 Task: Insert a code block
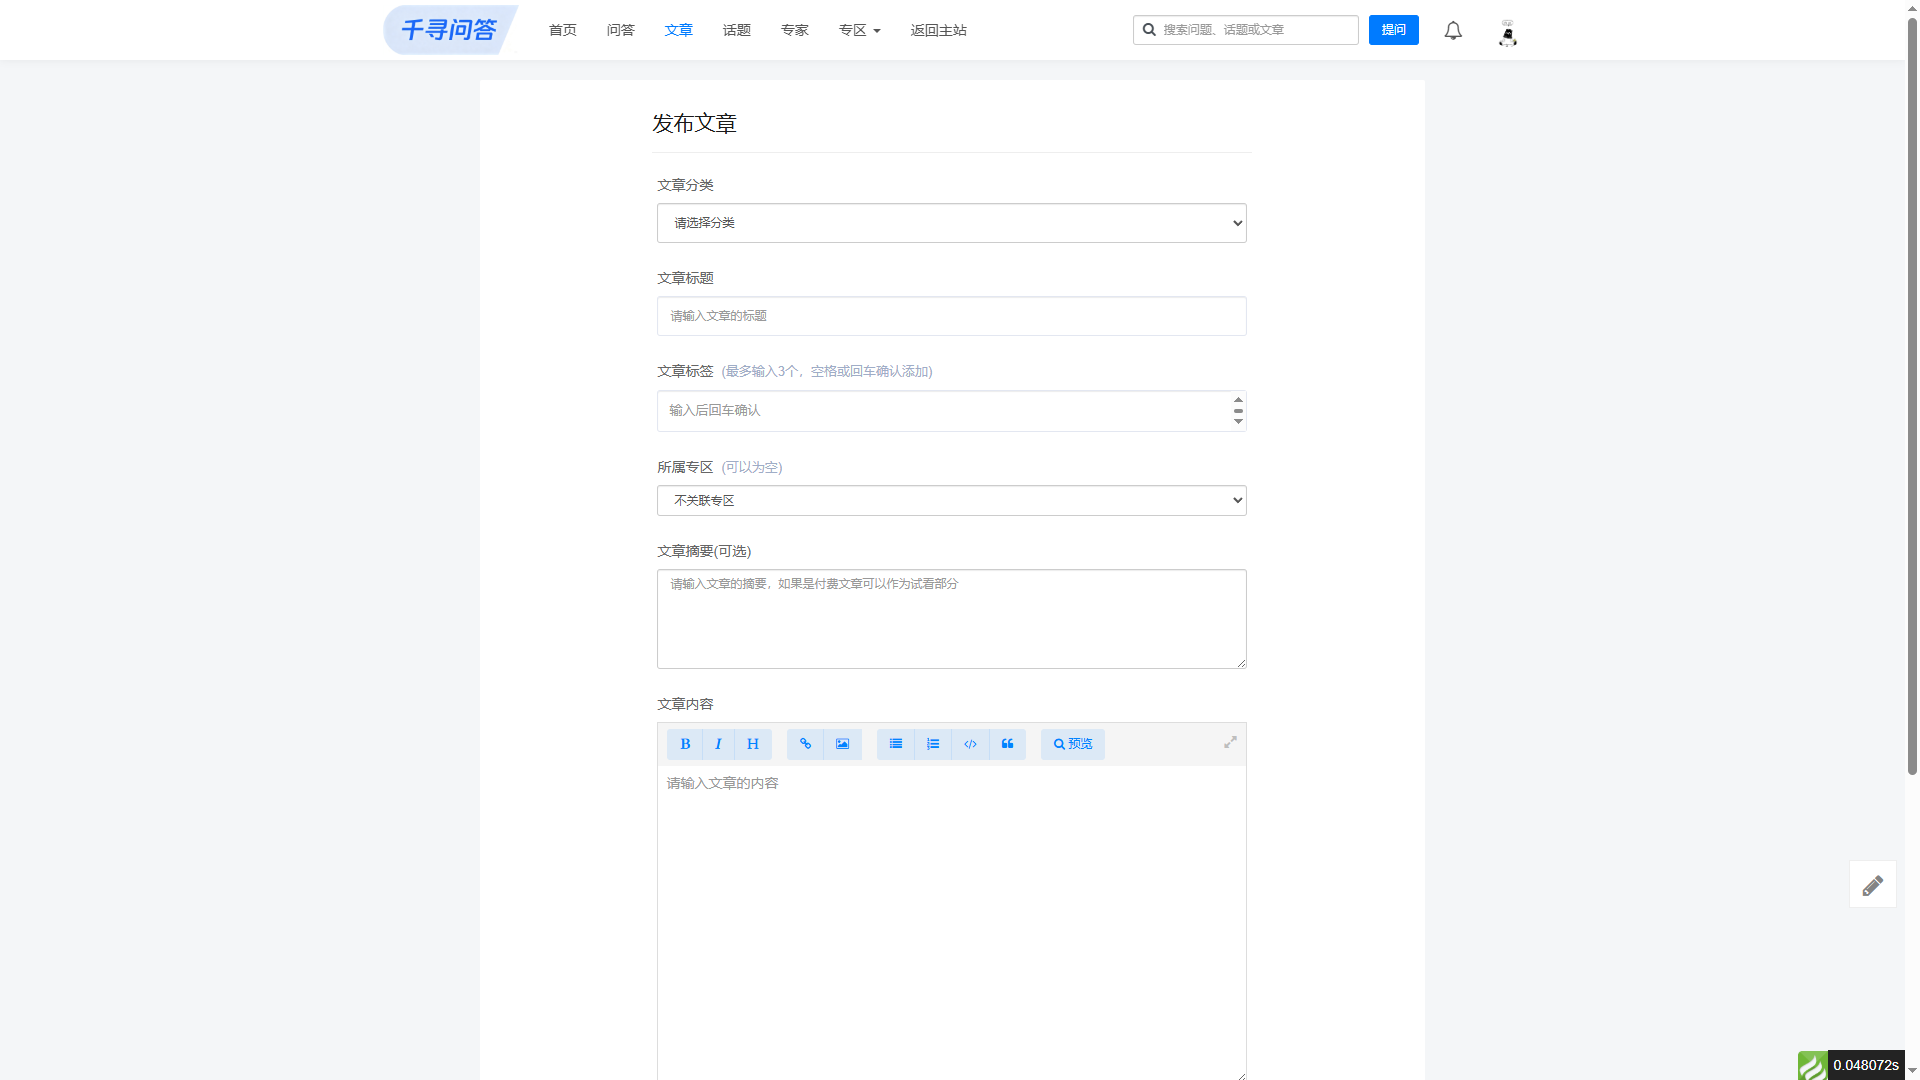pyautogui.click(x=970, y=744)
